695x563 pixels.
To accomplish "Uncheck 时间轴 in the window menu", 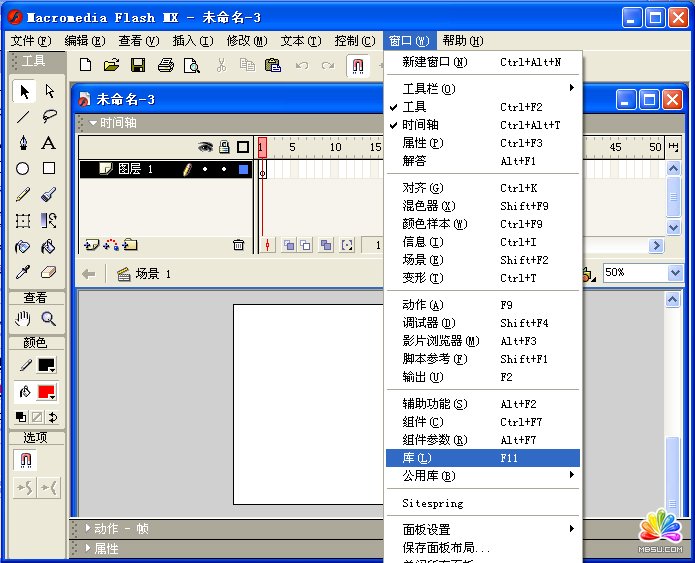I will [x=421, y=125].
